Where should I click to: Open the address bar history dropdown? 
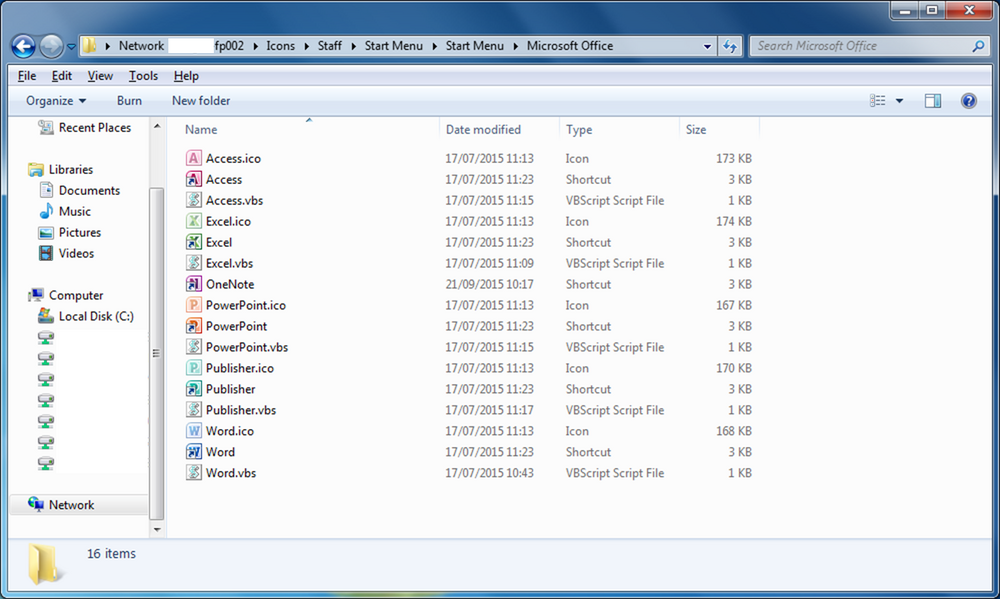click(x=707, y=47)
